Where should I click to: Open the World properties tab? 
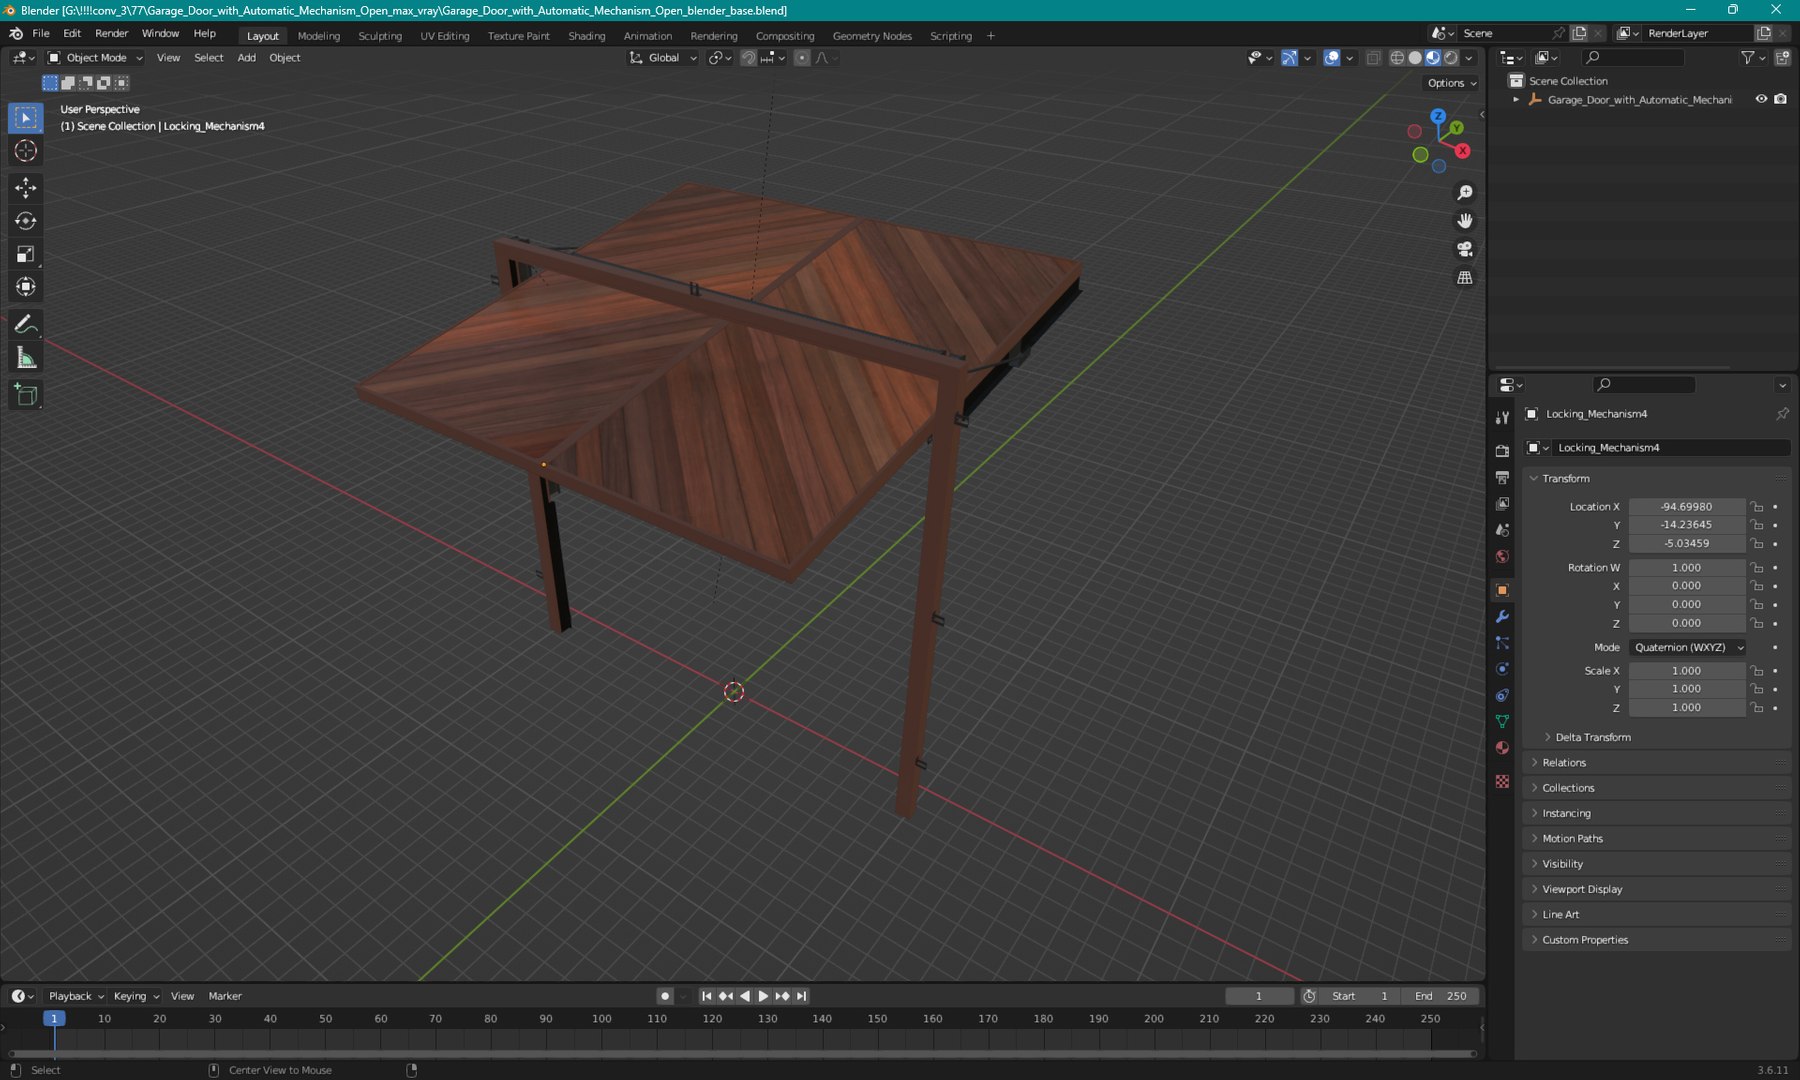[1502, 557]
